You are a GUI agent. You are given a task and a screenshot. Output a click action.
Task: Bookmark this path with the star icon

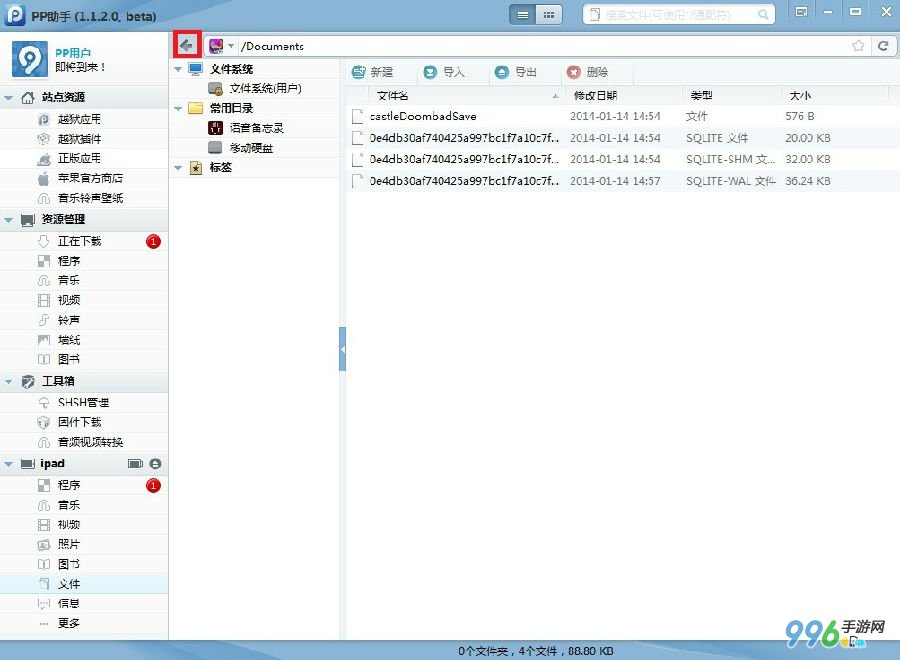click(x=858, y=46)
